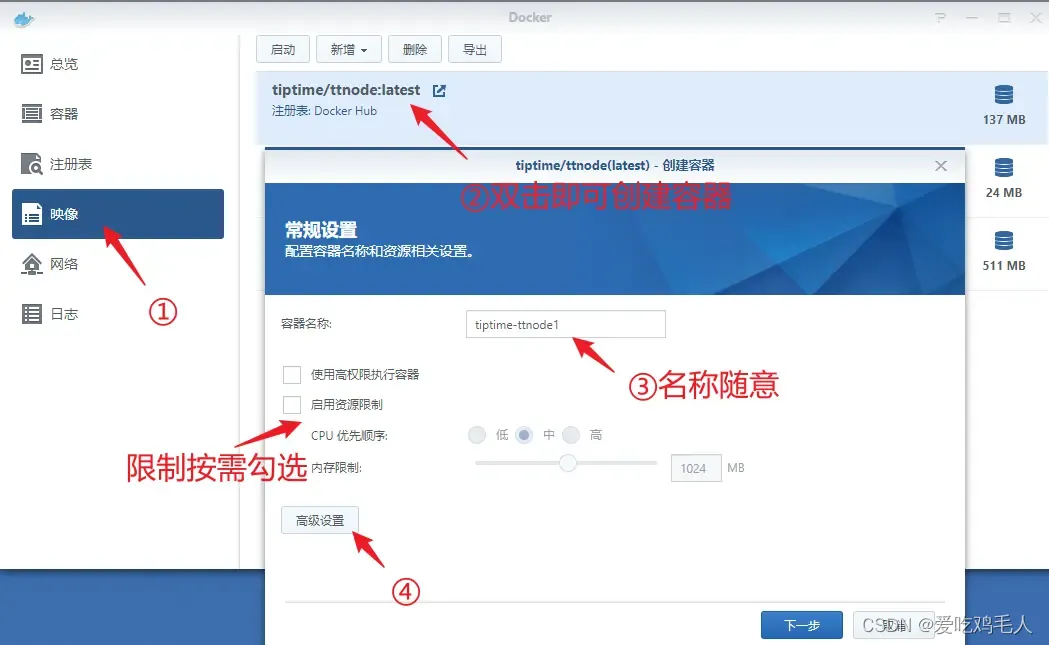Image resolution: width=1049 pixels, height=645 pixels.
Task: Select the tiptime/ttnode:latest image row
Action: pyautogui.click(x=652, y=108)
